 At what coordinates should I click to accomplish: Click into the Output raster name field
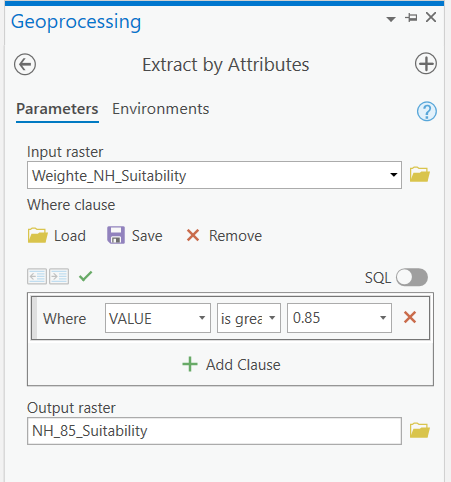pyautogui.click(x=214, y=431)
